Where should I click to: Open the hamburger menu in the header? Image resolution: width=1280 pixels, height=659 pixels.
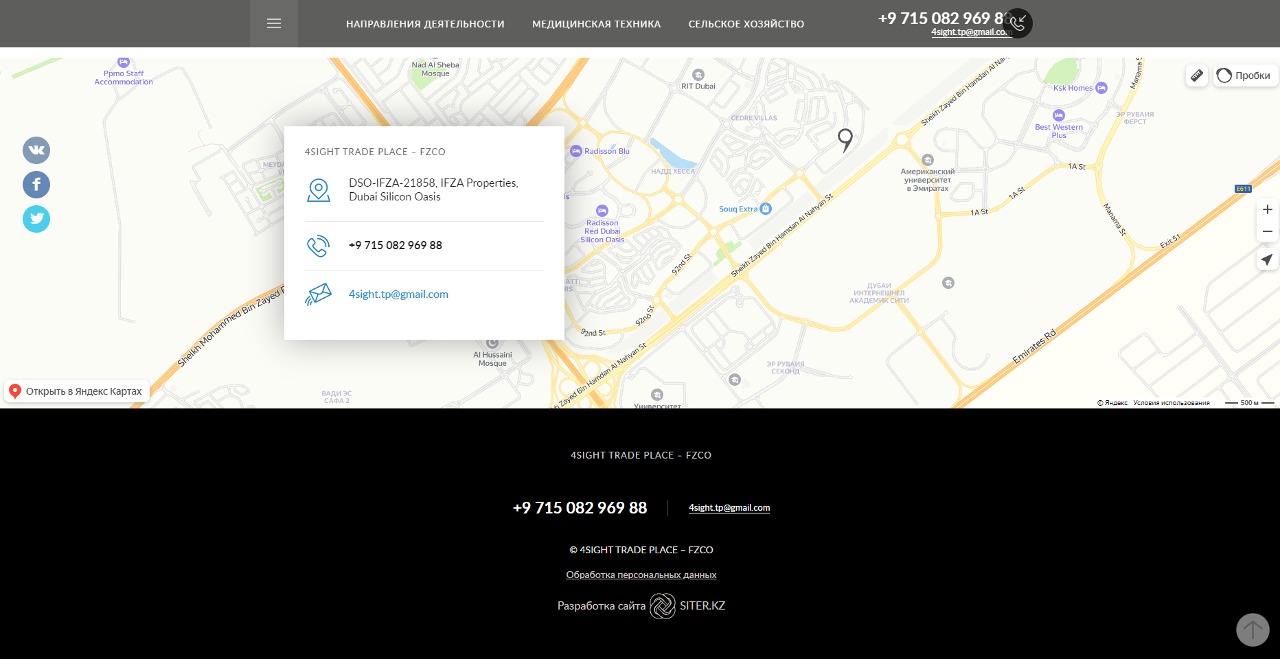(274, 23)
